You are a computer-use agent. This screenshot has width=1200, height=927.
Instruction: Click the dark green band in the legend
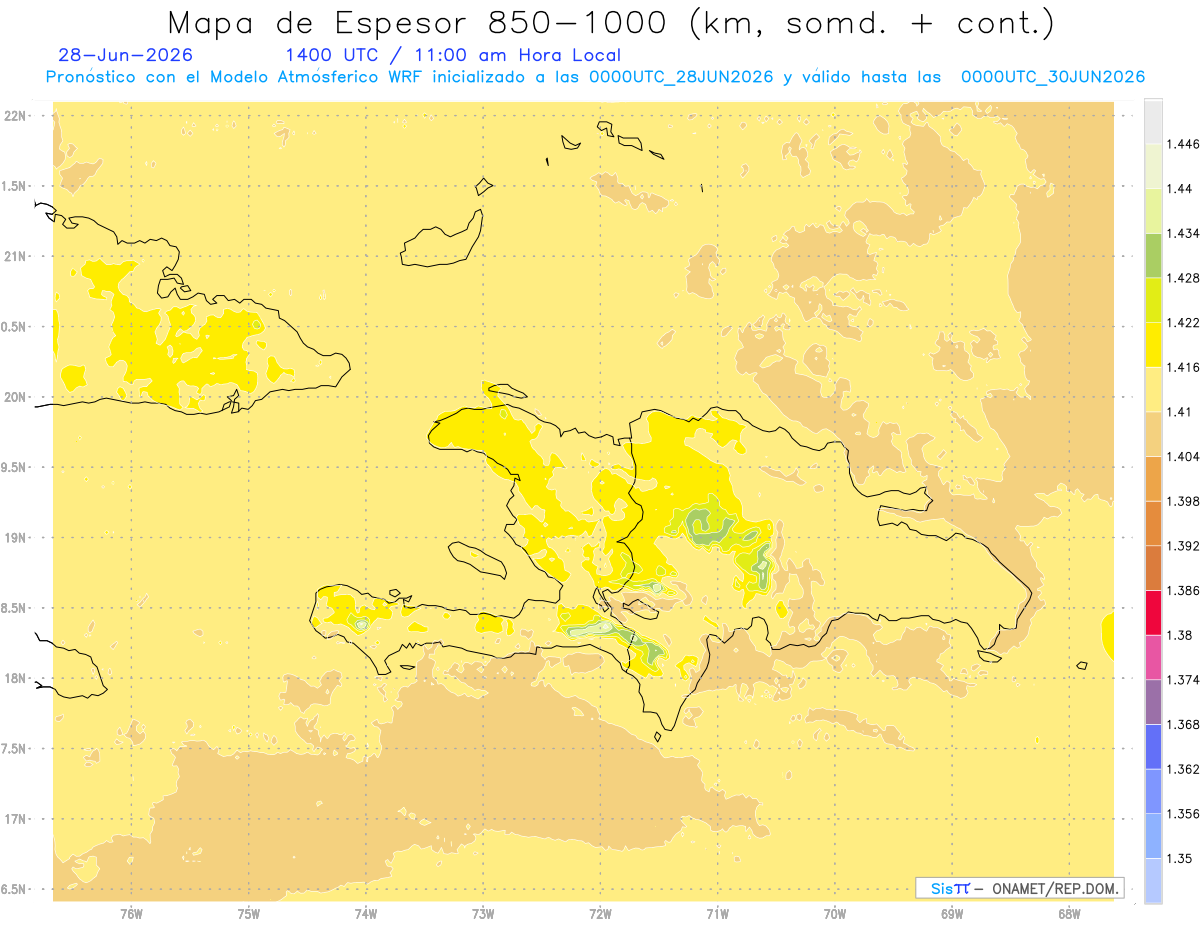pyautogui.click(x=1153, y=255)
